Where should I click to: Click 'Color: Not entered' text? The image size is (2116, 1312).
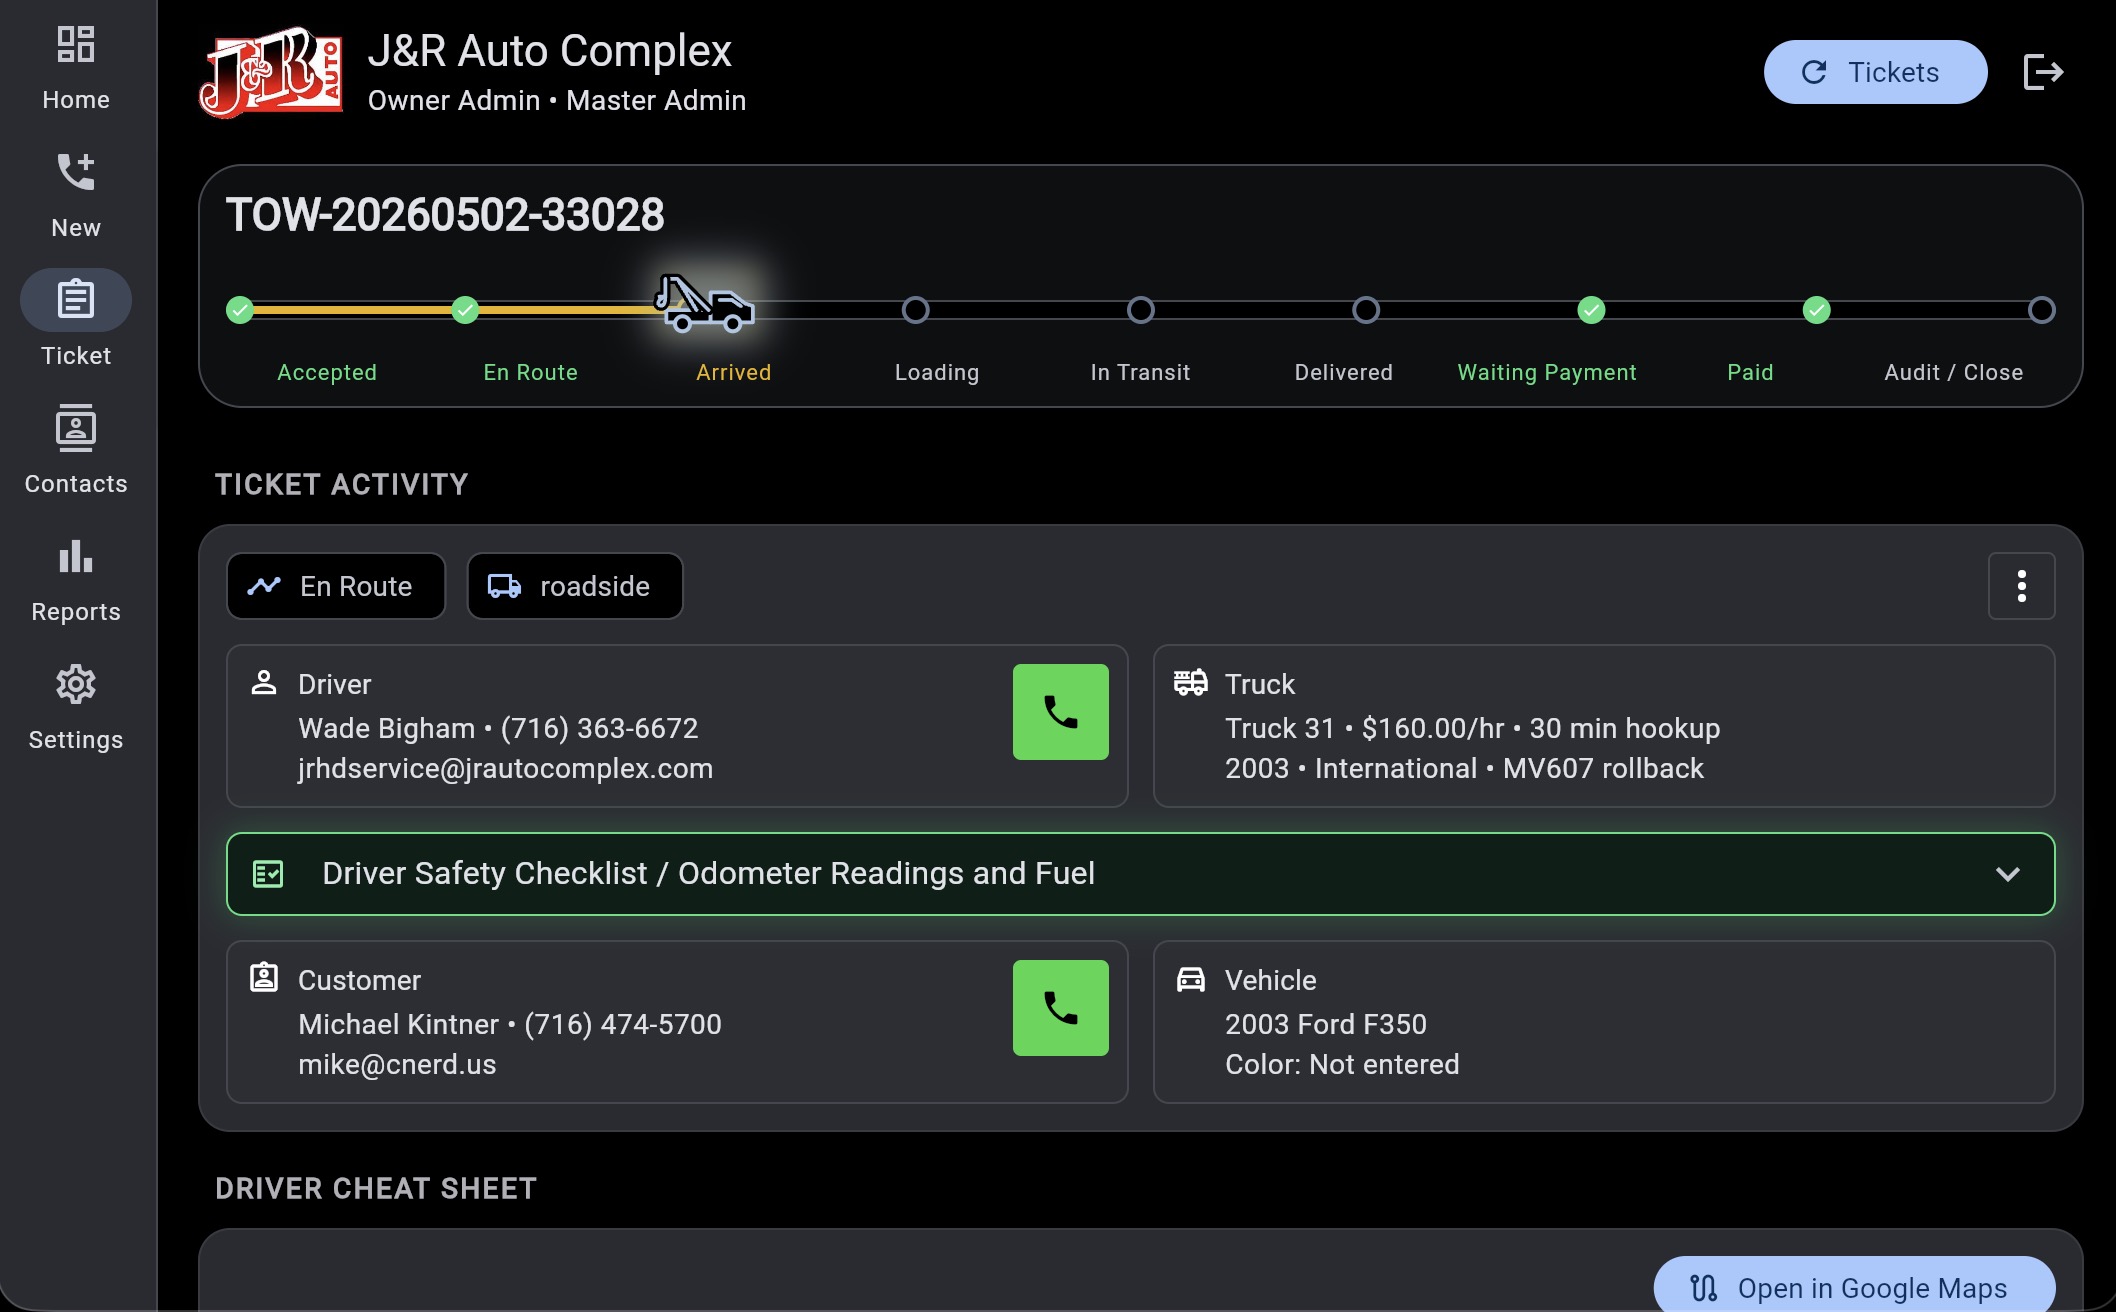coord(1342,1064)
